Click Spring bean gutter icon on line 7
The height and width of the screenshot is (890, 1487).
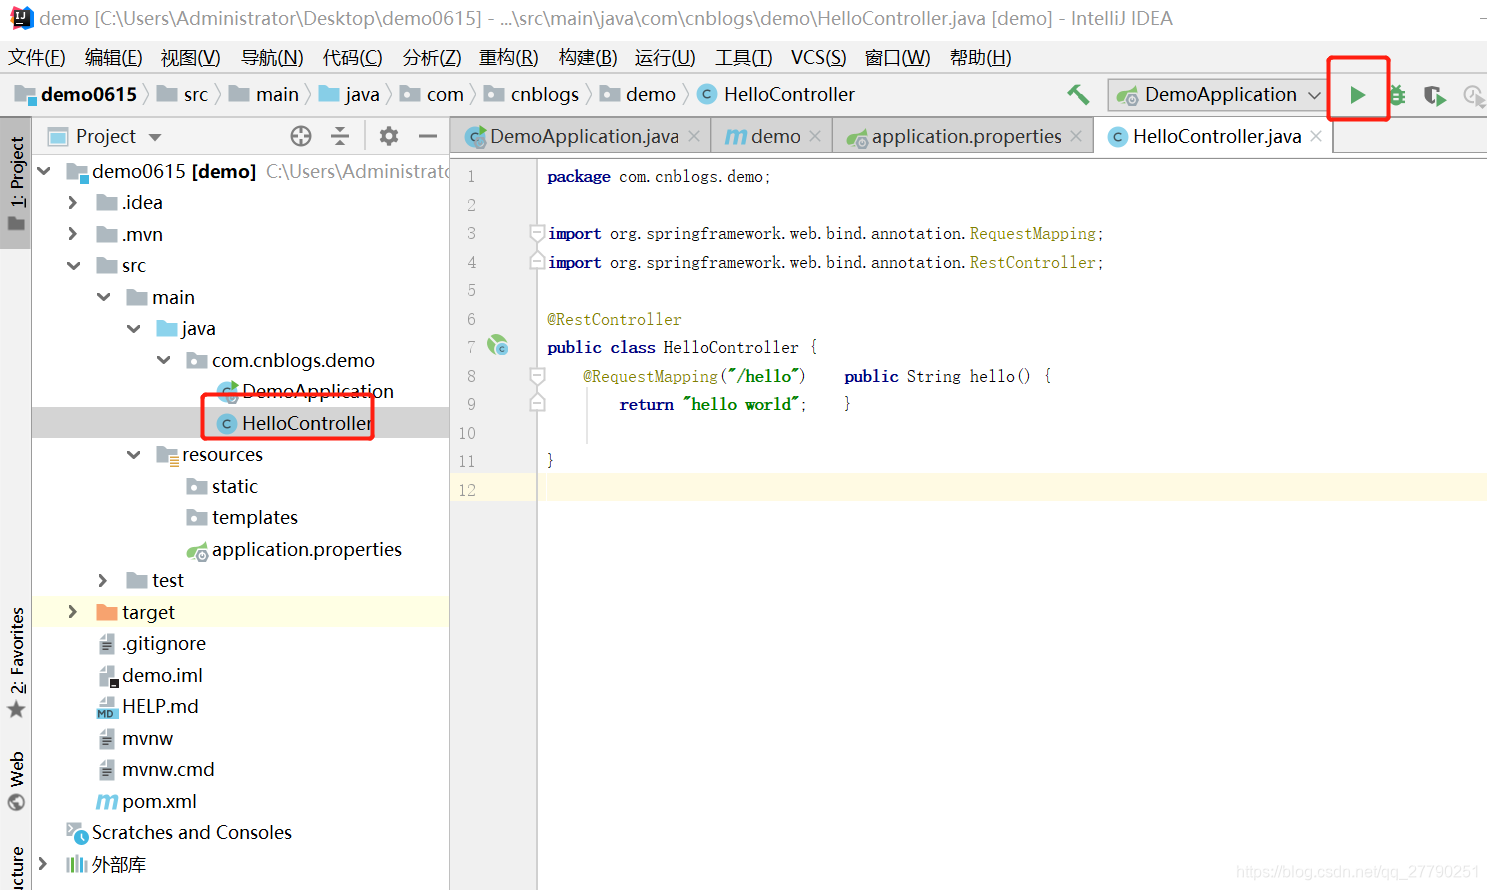(x=498, y=346)
